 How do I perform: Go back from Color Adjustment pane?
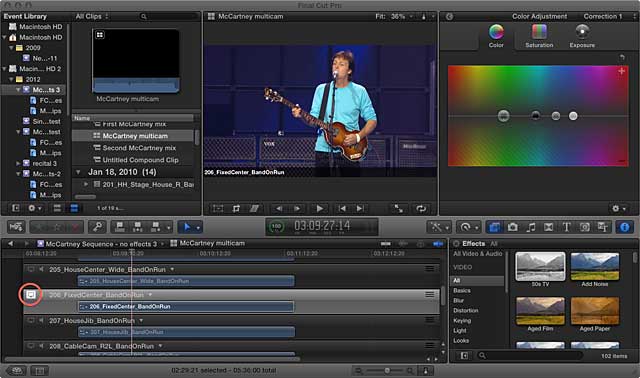point(449,16)
